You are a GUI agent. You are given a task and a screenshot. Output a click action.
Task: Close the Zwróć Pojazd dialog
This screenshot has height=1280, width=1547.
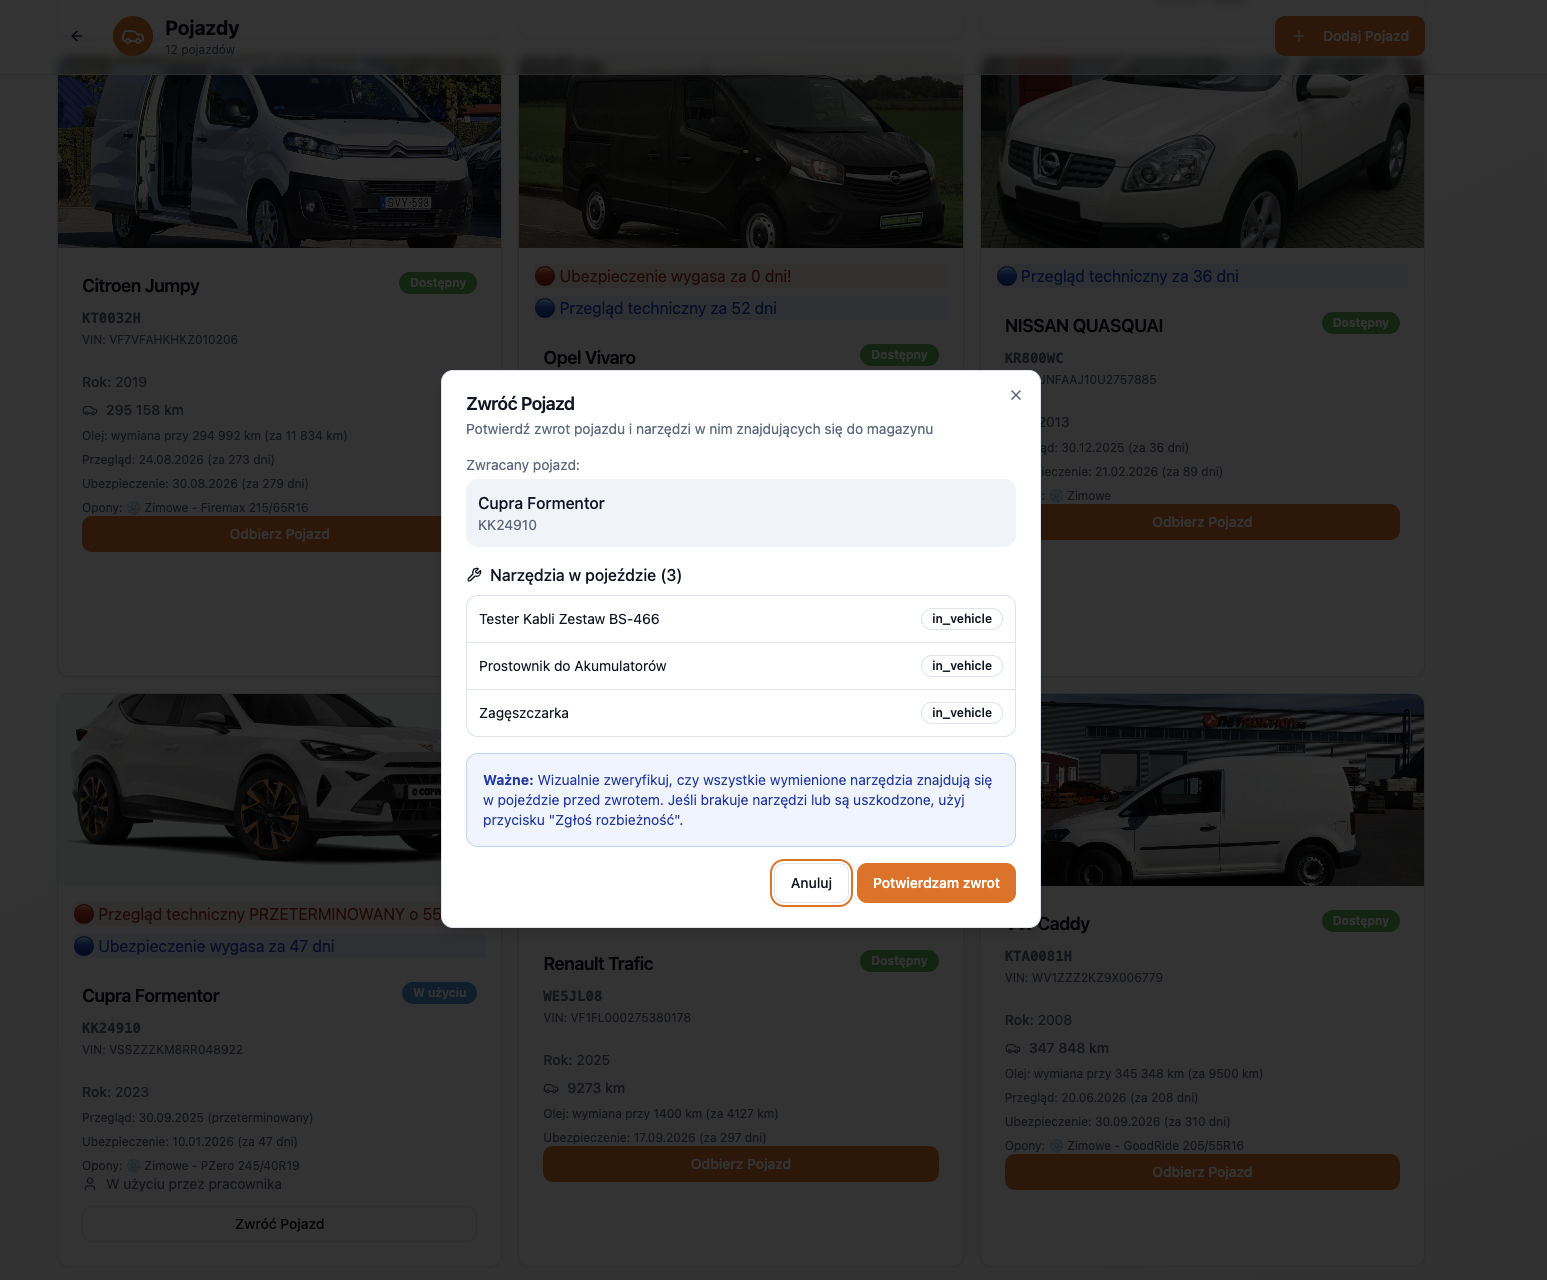tap(1015, 395)
